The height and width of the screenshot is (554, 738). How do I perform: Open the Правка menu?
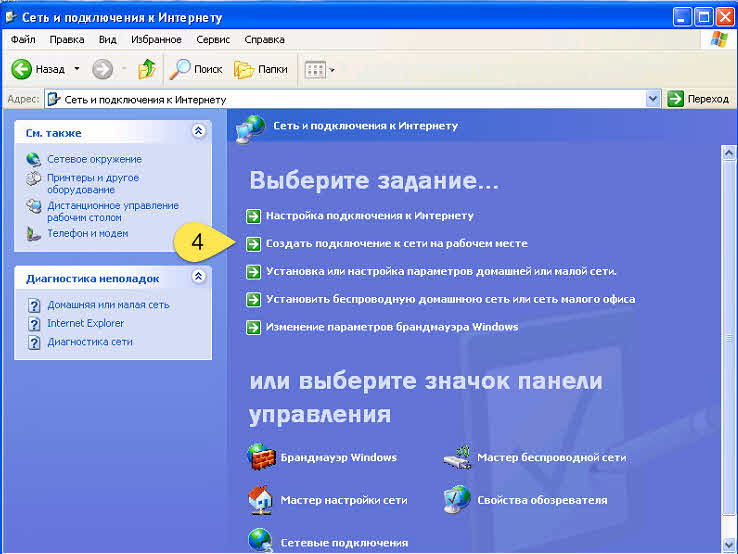click(x=67, y=40)
